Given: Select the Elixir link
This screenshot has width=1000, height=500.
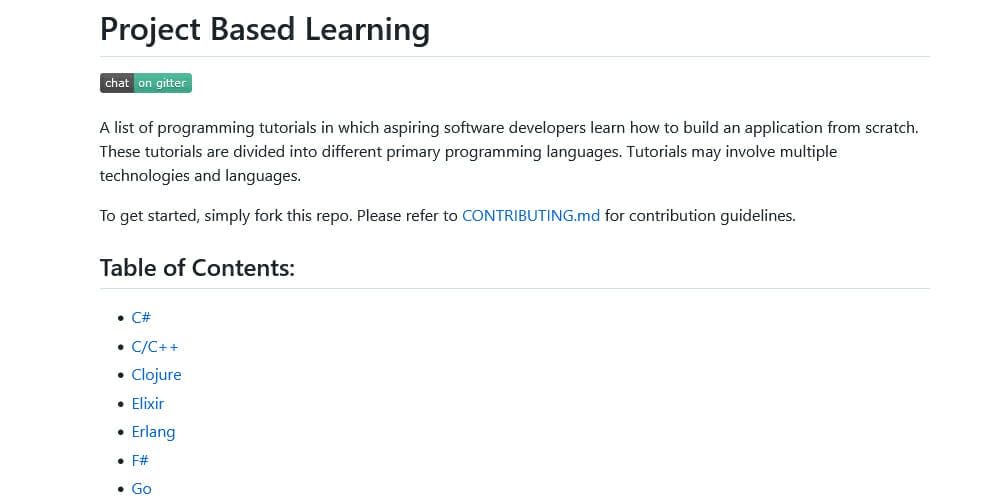Looking at the screenshot, I should (x=148, y=403).
